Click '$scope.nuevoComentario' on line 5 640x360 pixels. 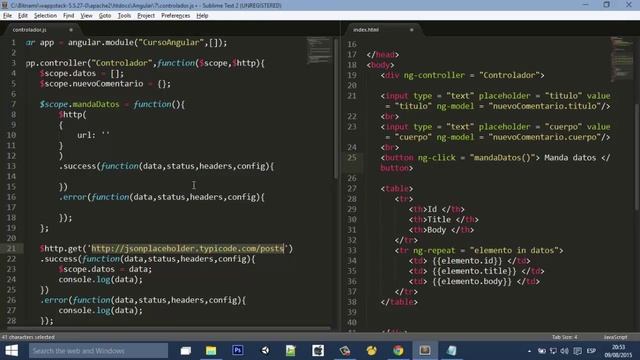[91, 84]
